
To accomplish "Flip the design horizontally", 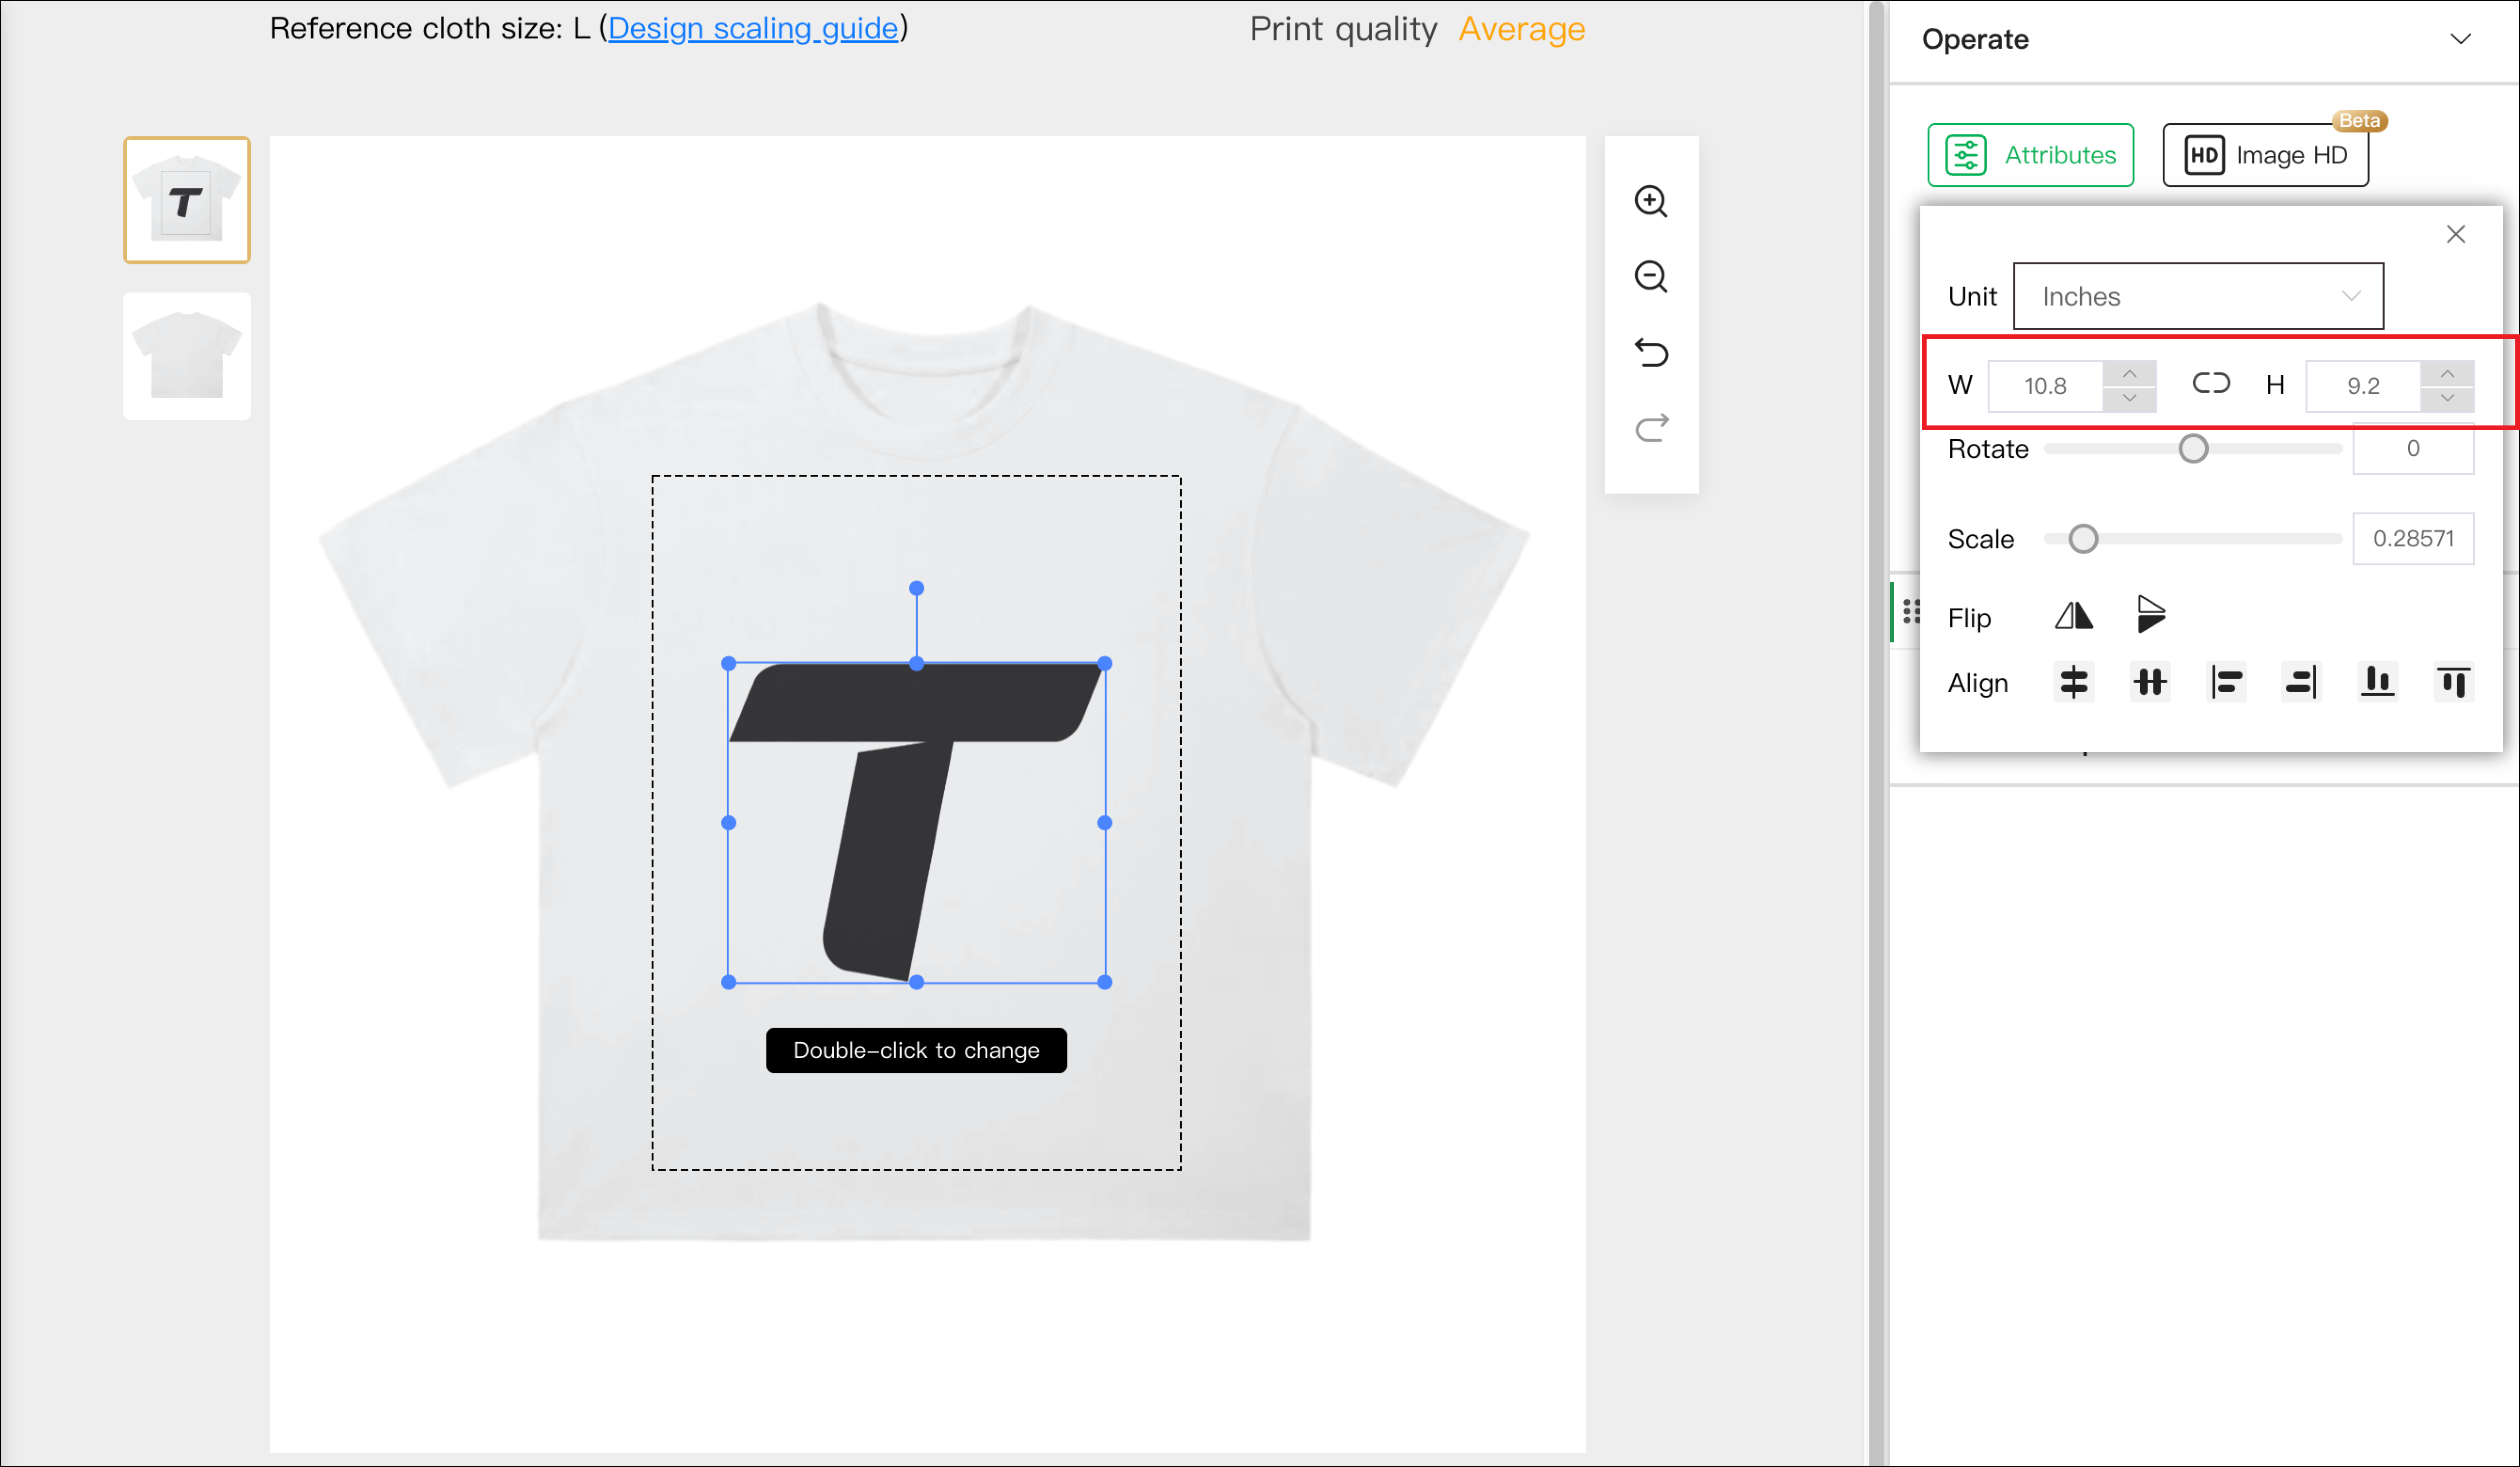I will (2074, 616).
